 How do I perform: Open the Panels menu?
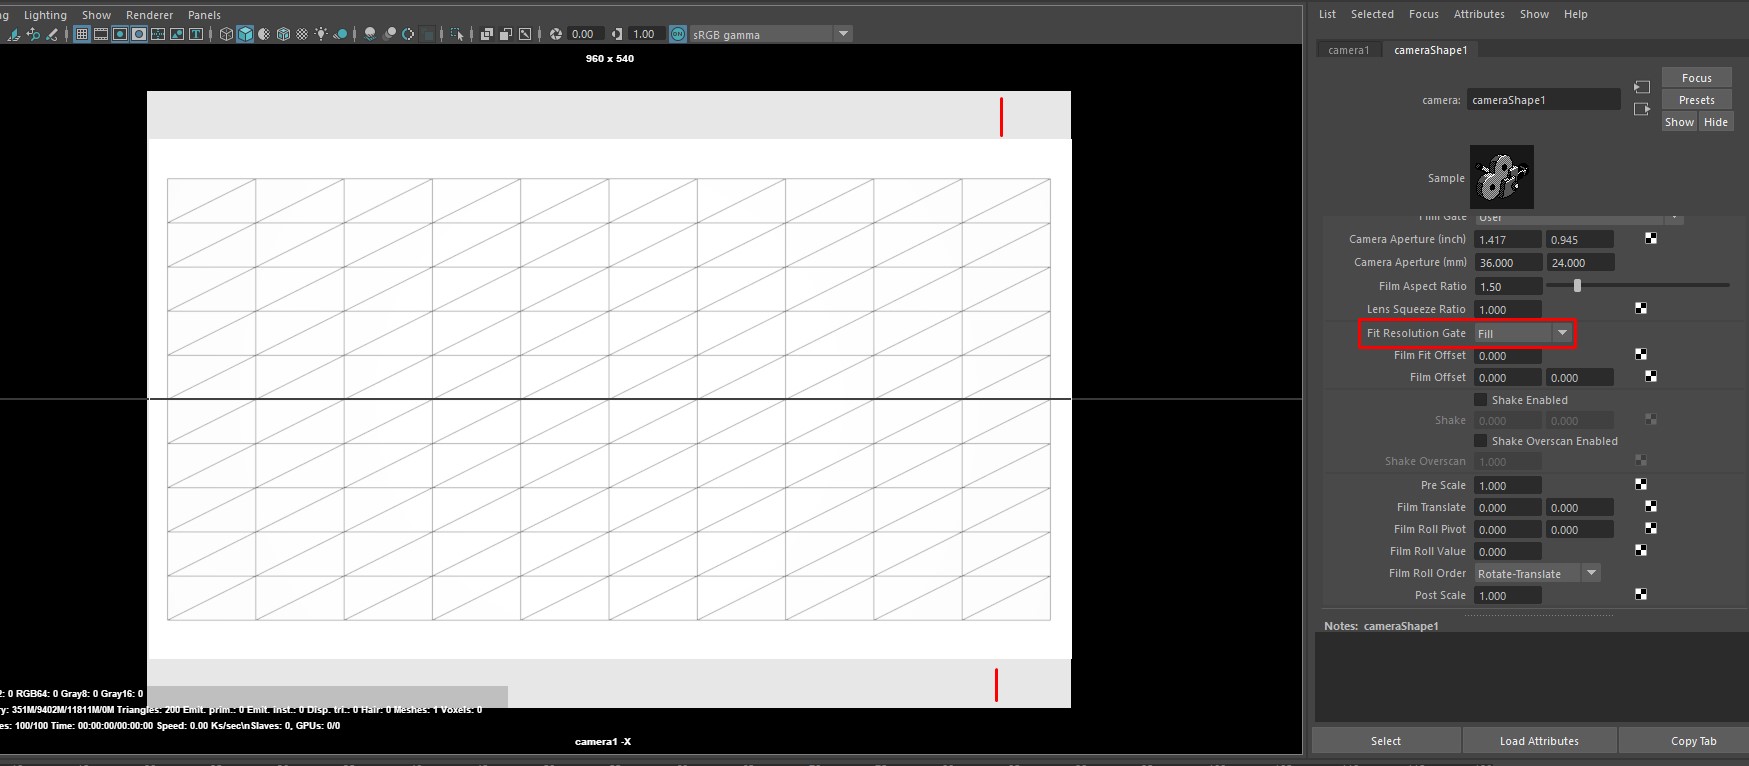point(204,15)
